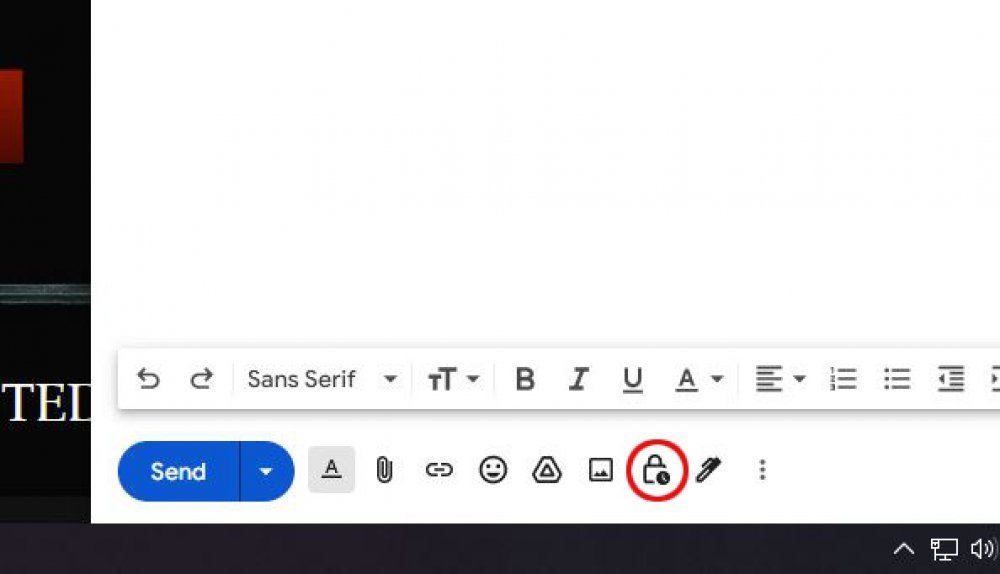Insert signature with the pen icon
1000x574 pixels.
coord(708,470)
